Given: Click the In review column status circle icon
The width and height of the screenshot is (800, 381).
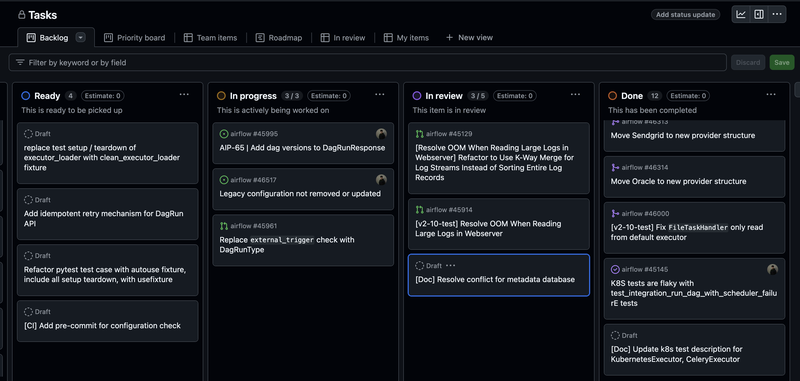Looking at the screenshot, I should click(417, 96).
